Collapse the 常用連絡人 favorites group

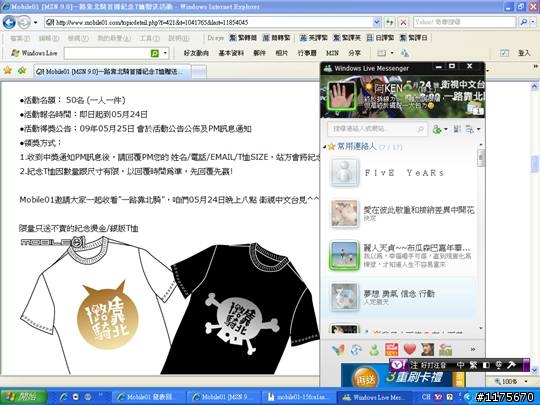[324, 147]
